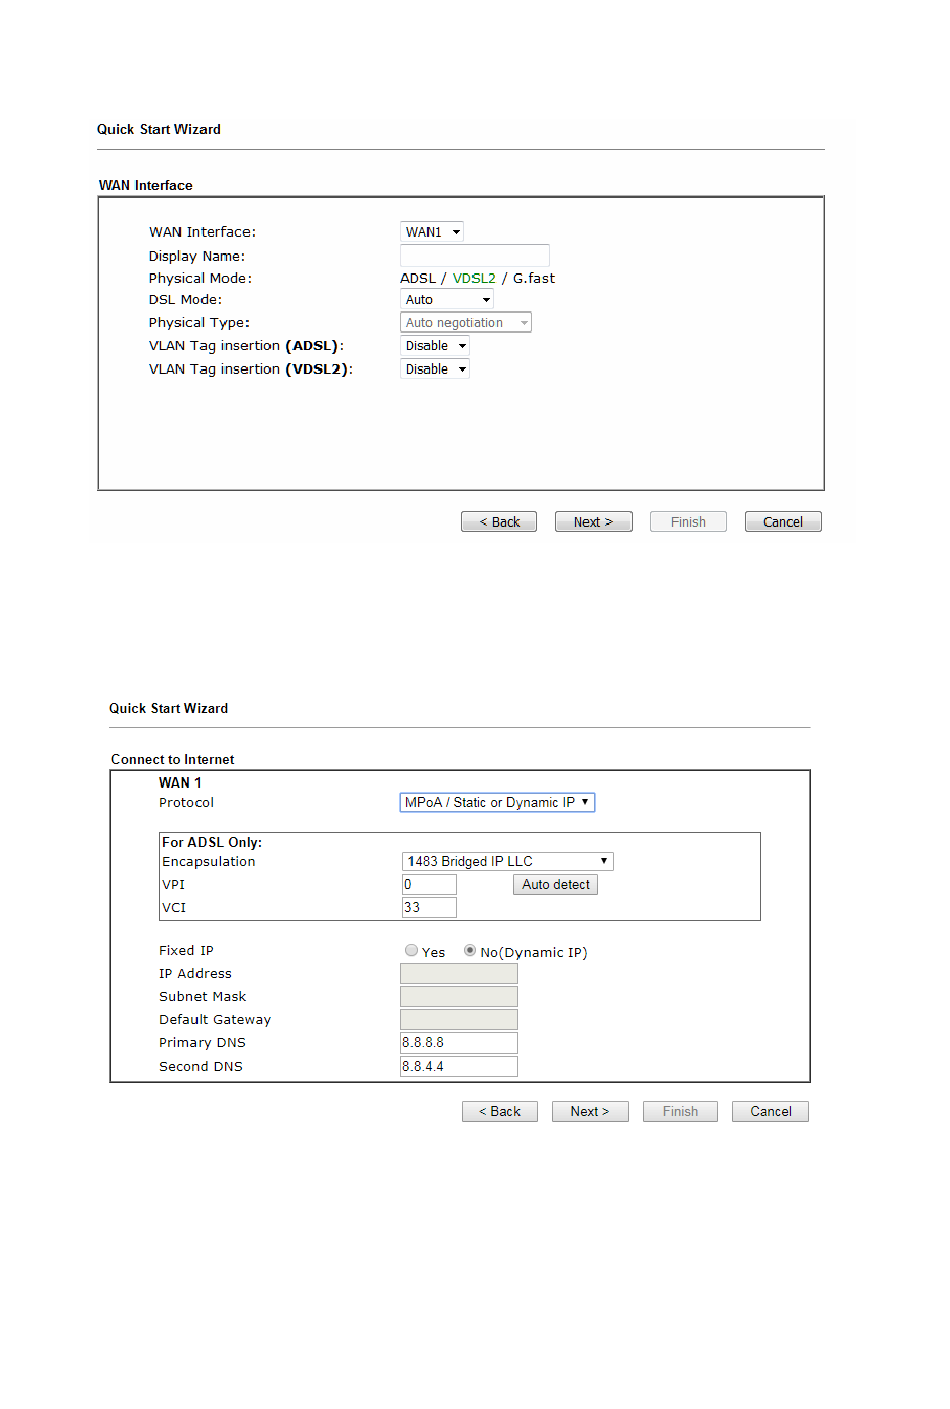Open the DSL Mode Auto dropdown

click(x=447, y=299)
